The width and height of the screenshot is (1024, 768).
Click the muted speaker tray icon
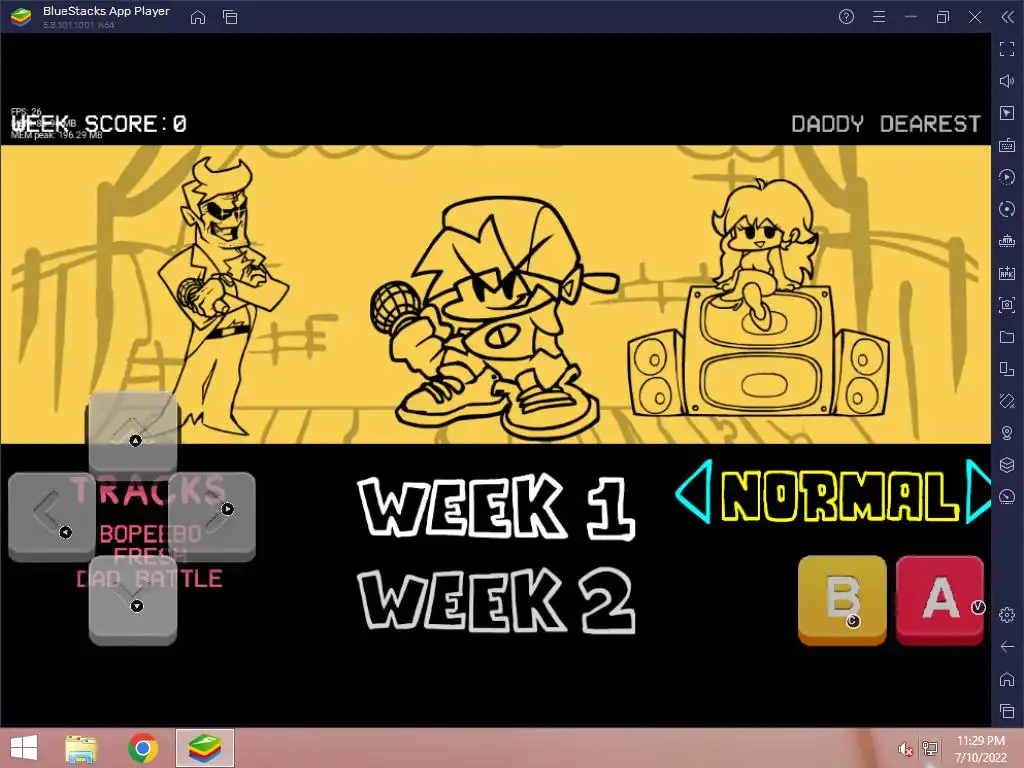coord(905,749)
